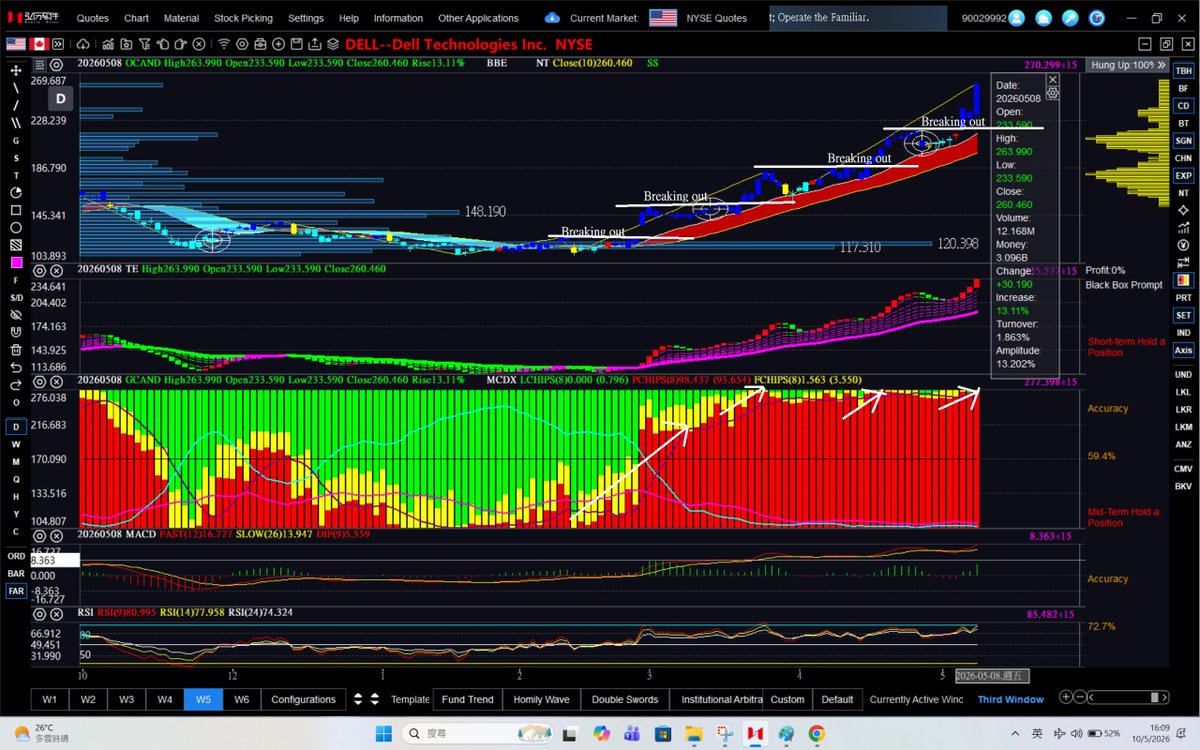Open the main chart indicator list icon
Viewport: 1200px width, 750px height.
click(40, 63)
